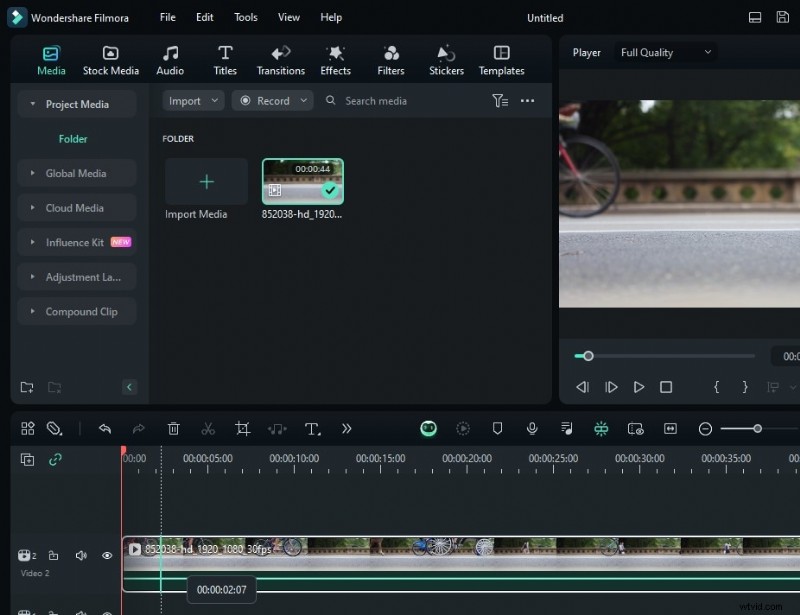
Task: Open the Tools menu
Action: pos(245,17)
